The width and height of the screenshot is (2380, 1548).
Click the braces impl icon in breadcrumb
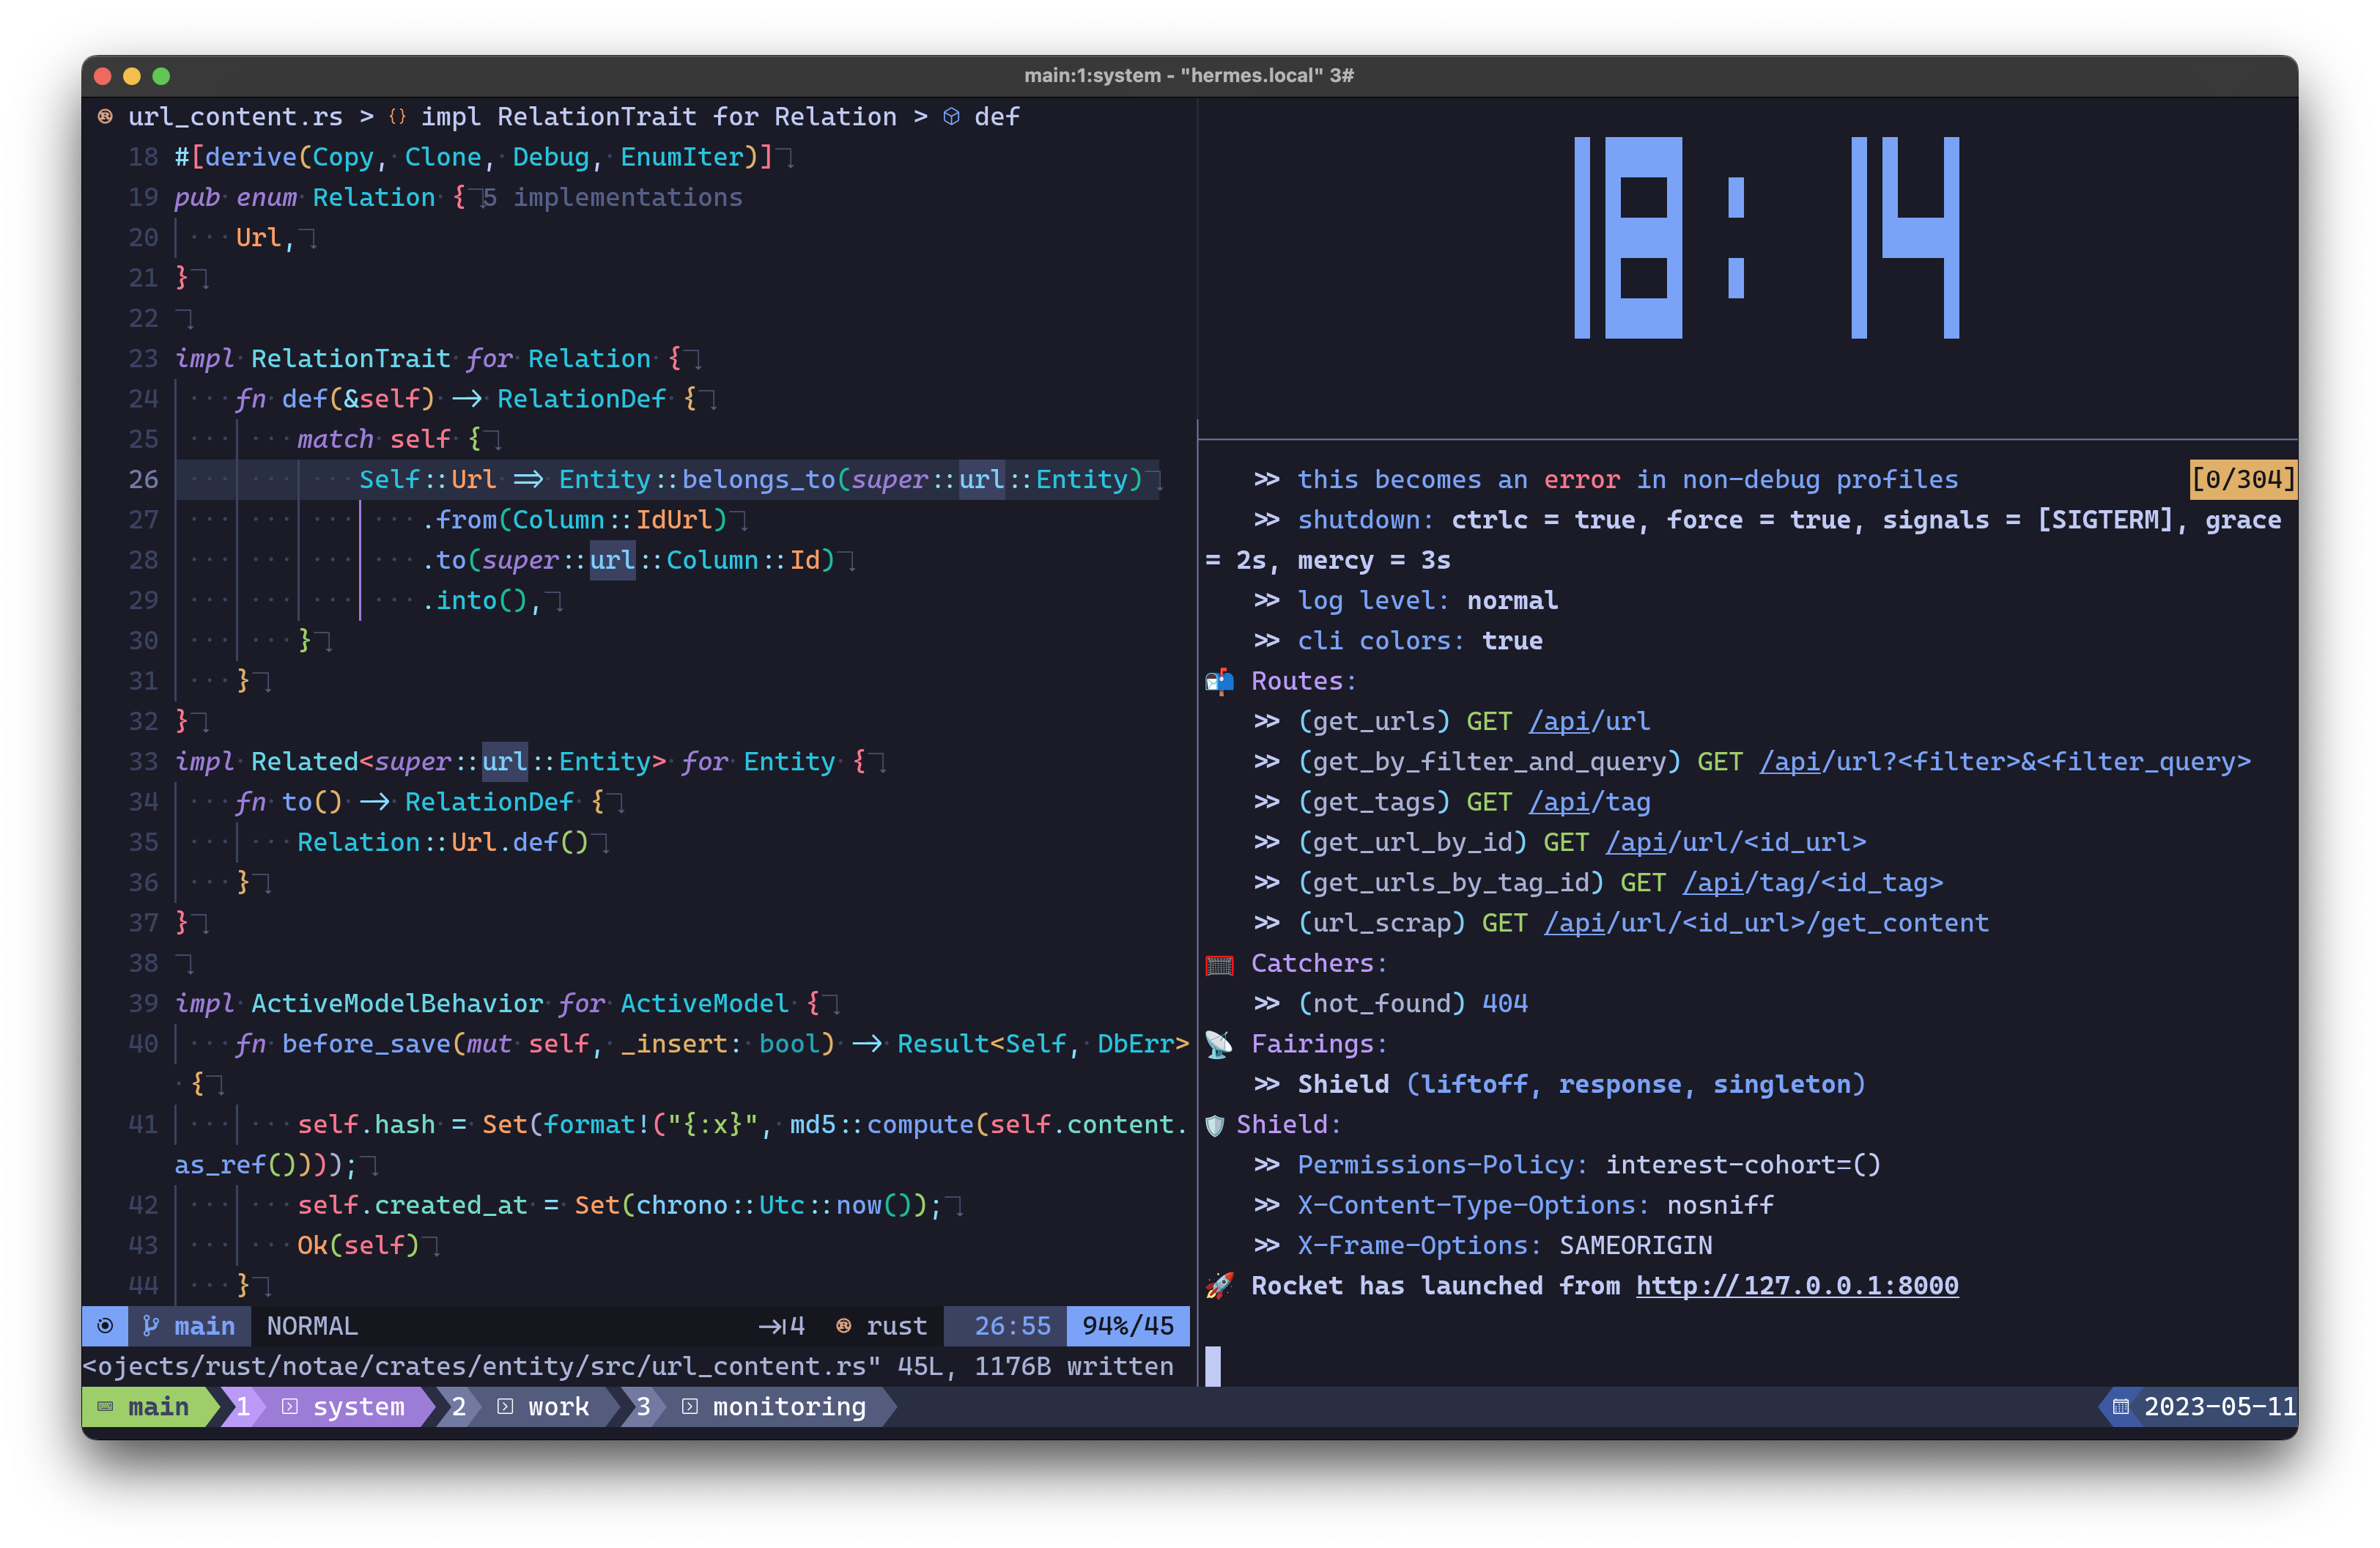(x=397, y=117)
